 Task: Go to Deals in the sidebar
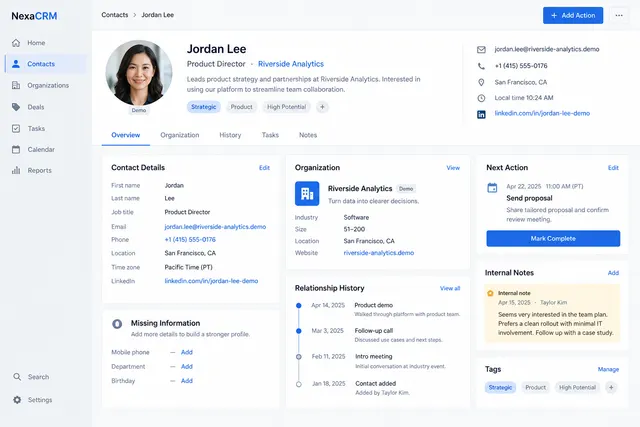[x=46, y=107]
